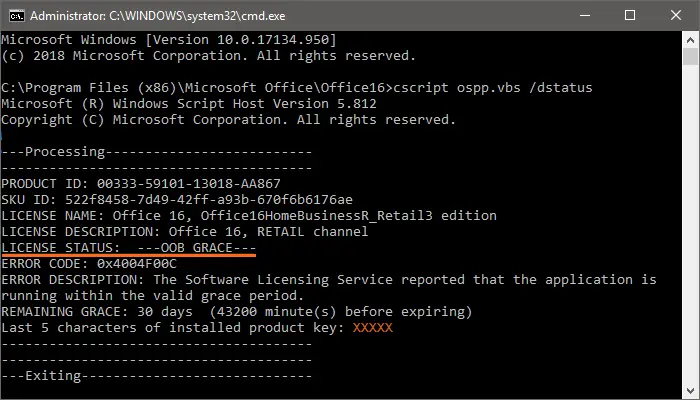Click the cmd.exe icon in title bar

pos(12,15)
